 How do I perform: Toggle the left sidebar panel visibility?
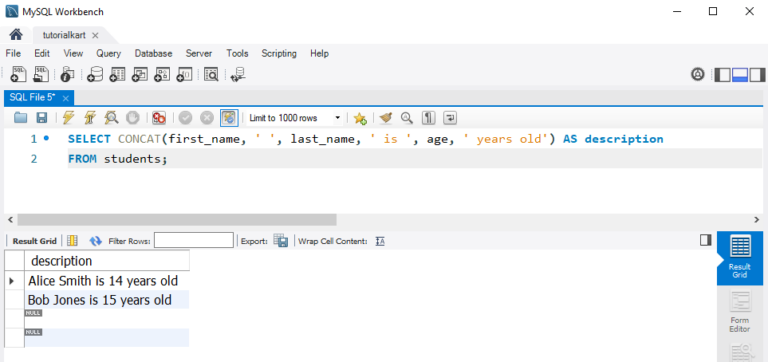click(x=722, y=74)
